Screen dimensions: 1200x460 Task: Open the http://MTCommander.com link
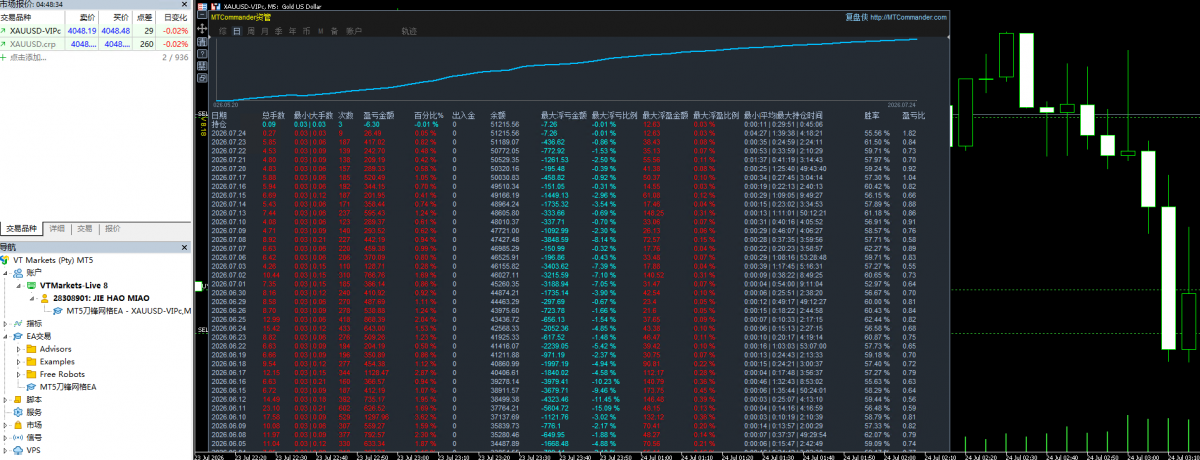tap(906, 17)
